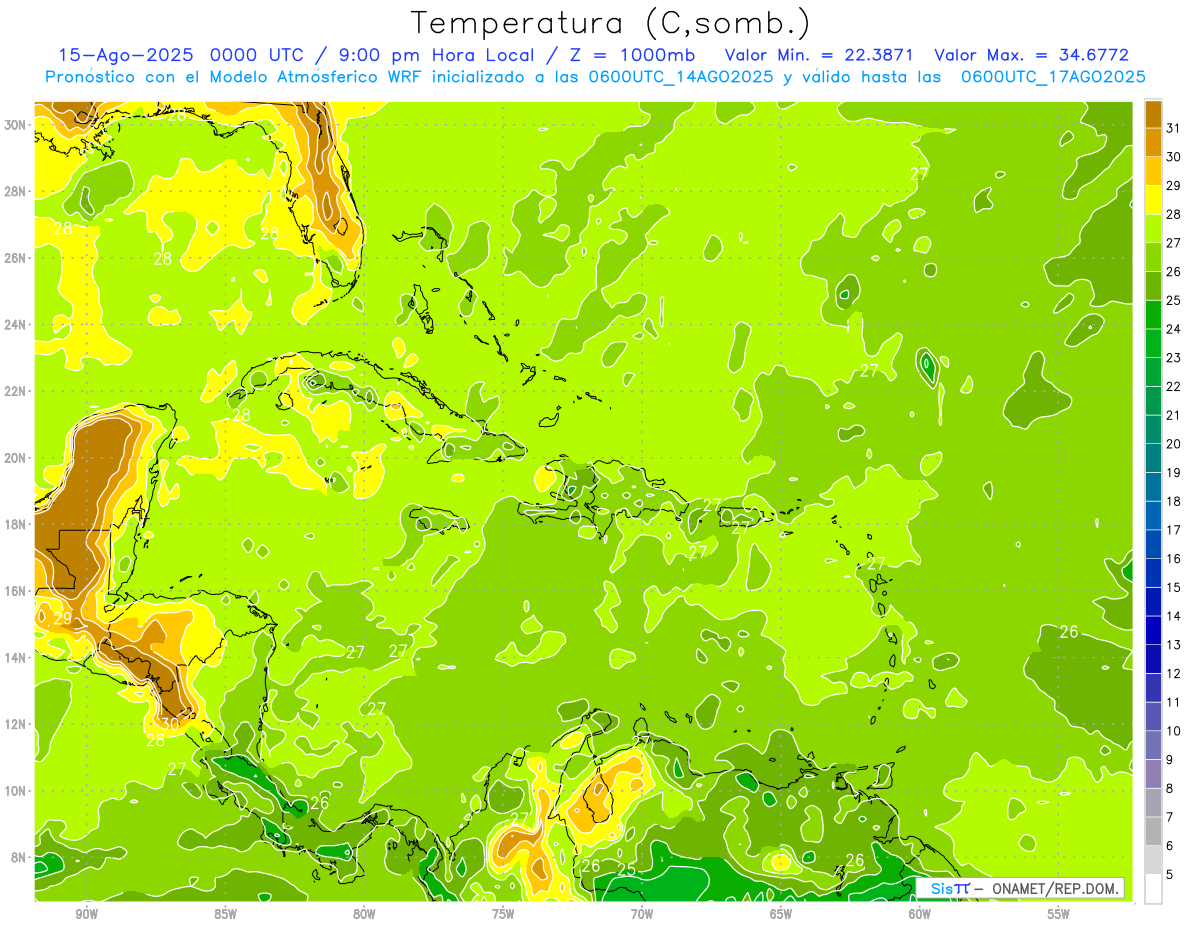Image resolution: width=1200 pixels, height=927 pixels.
Task: Pick the yellow legend swatch between 28 and 29
Action: (1153, 201)
